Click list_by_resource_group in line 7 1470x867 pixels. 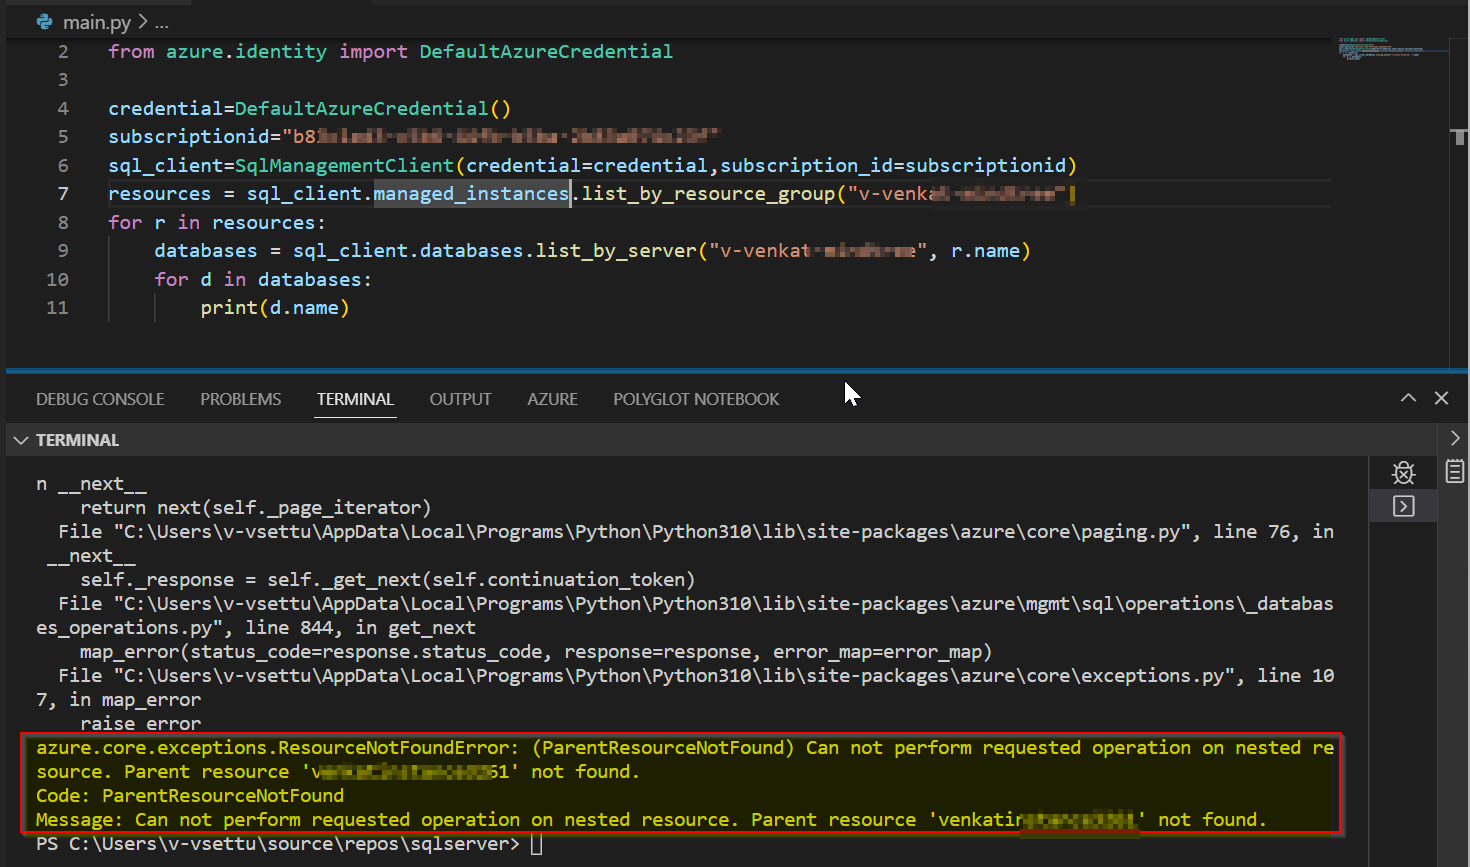coord(708,194)
